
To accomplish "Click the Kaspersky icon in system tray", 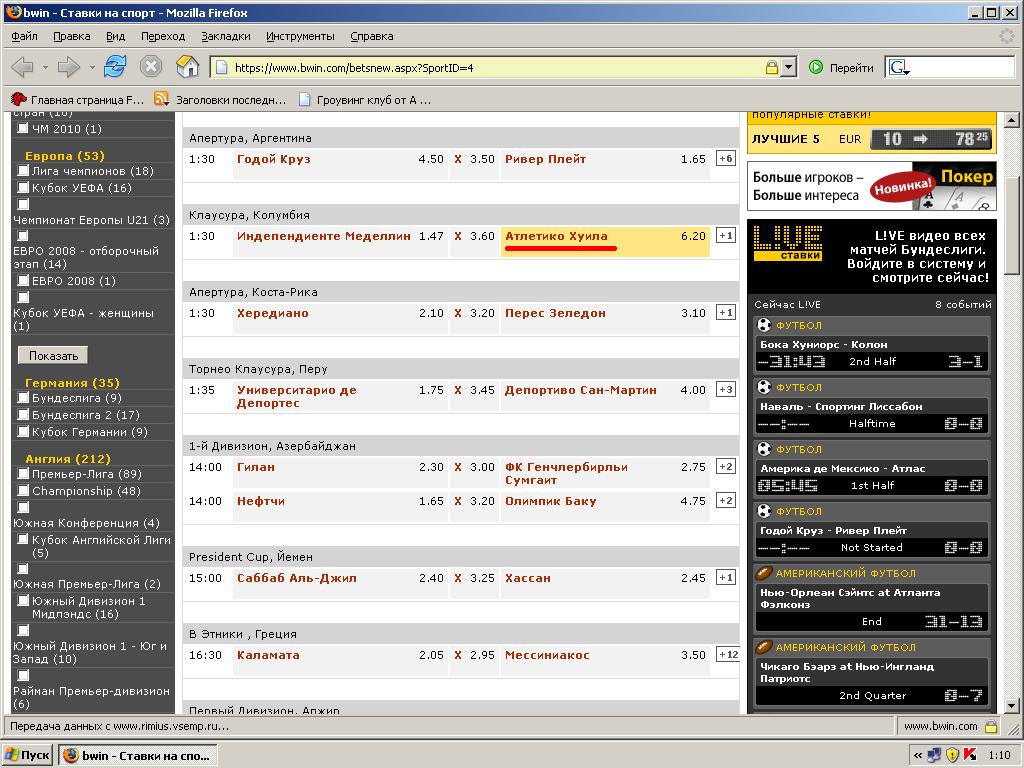I will click(x=970, y=755).
